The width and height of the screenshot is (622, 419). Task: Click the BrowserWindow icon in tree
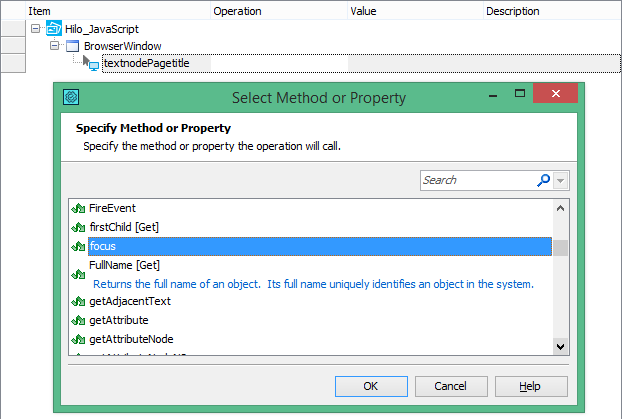[x=72, y=46]
